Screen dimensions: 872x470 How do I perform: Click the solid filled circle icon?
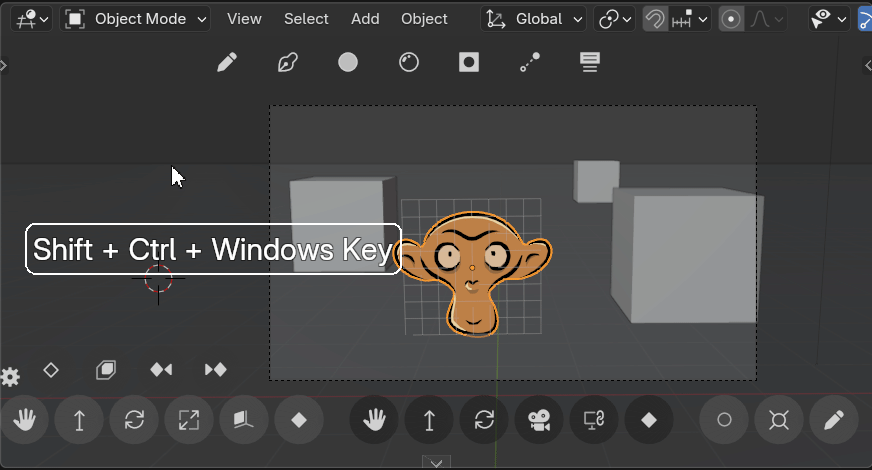pos(348,62)
